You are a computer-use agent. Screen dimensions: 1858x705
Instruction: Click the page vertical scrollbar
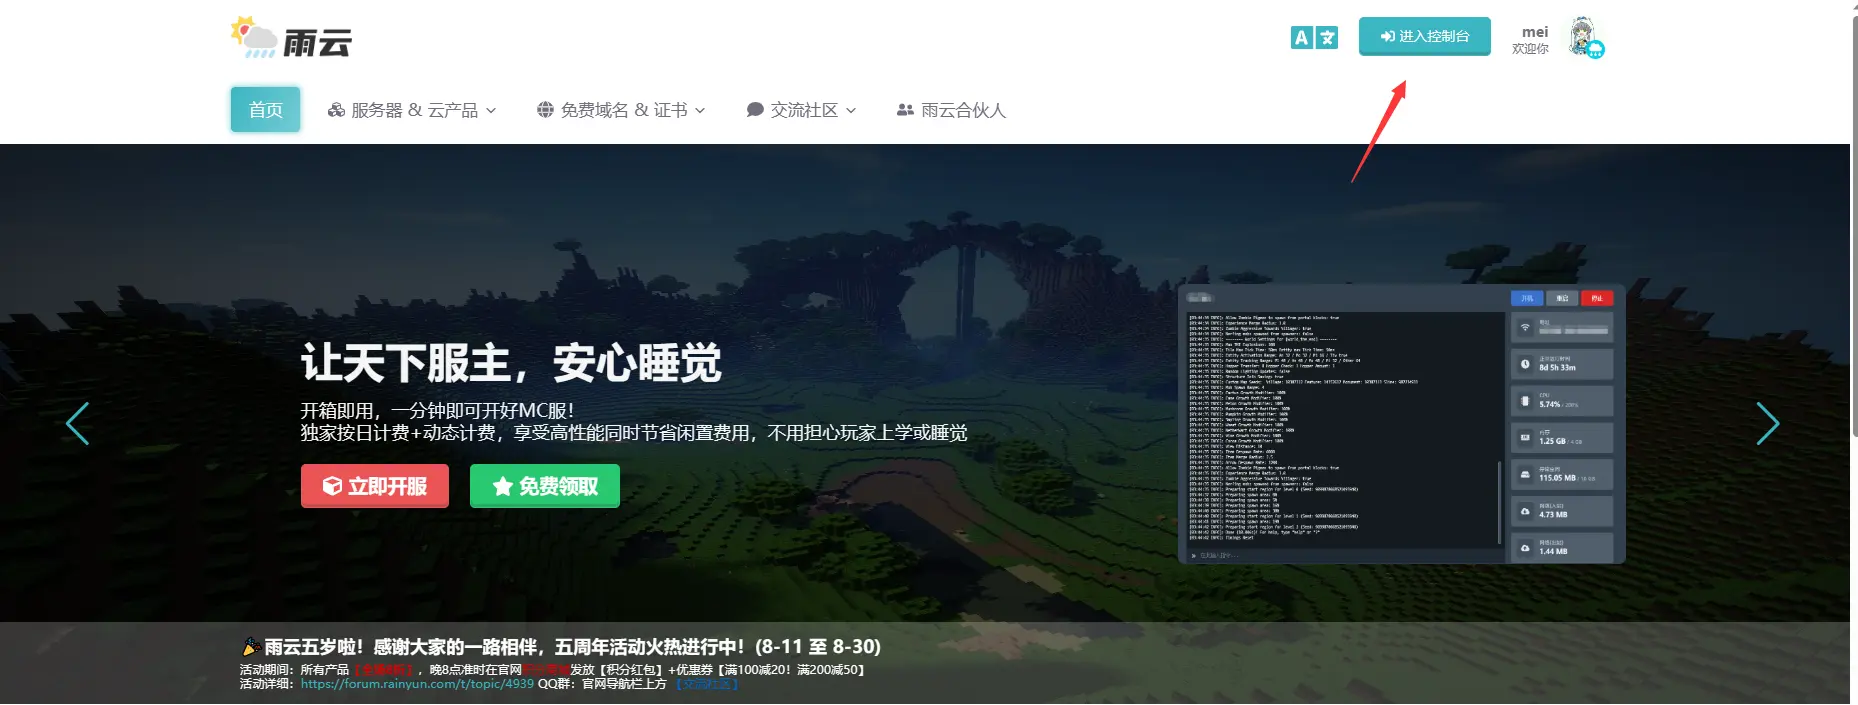click(x=1854, y=228)
